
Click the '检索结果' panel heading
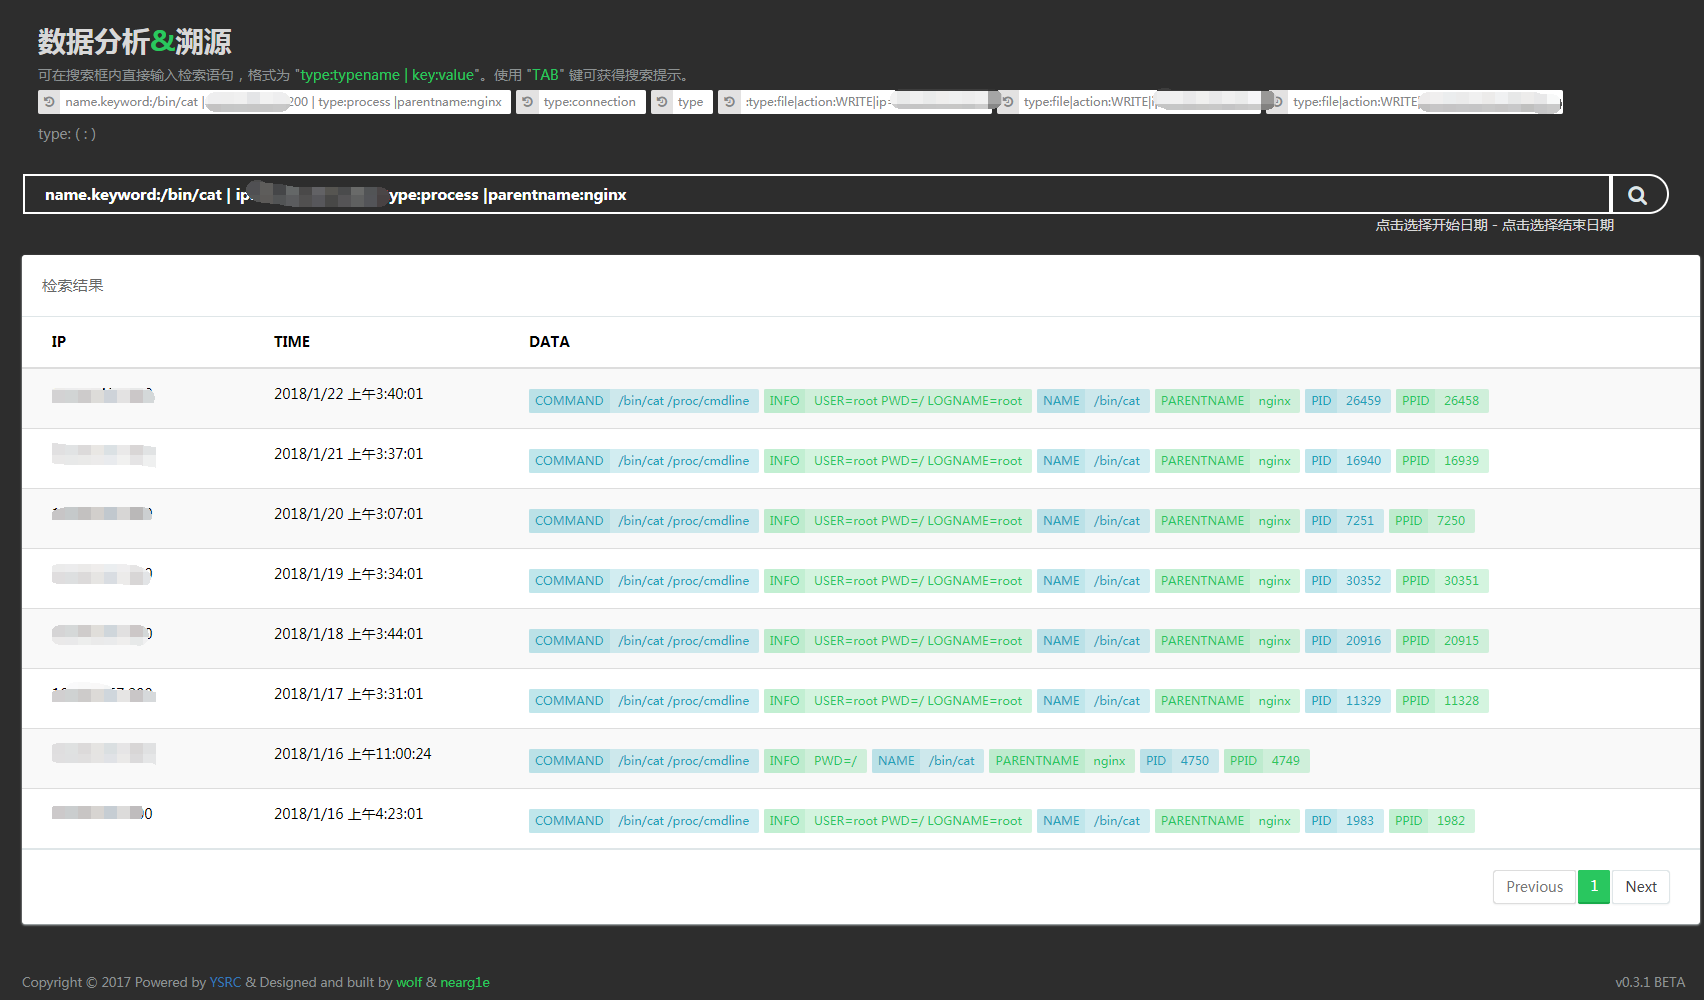(x=72, y=286)
